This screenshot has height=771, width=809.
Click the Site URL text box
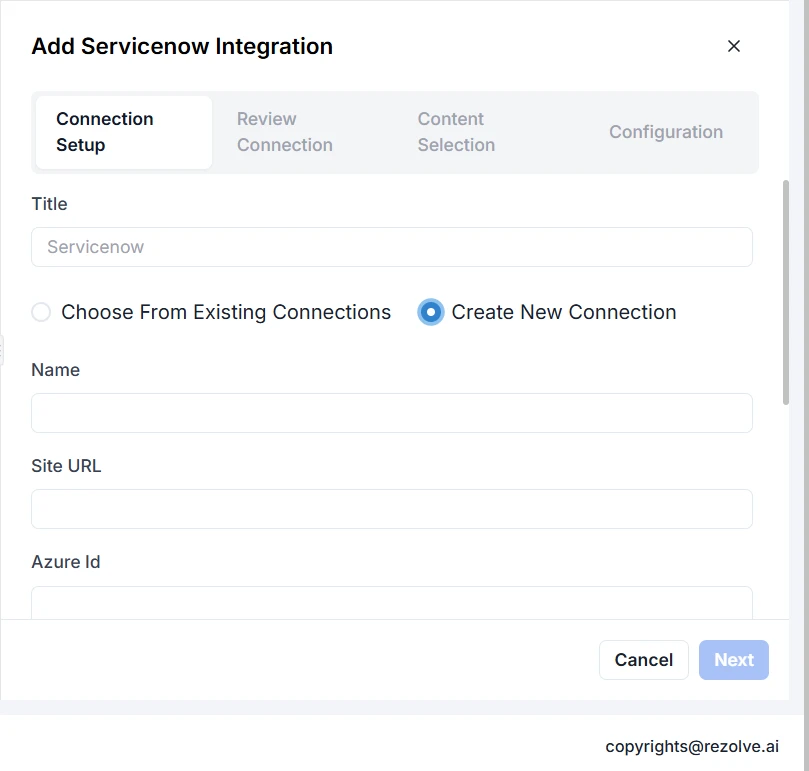pos(391,509)
